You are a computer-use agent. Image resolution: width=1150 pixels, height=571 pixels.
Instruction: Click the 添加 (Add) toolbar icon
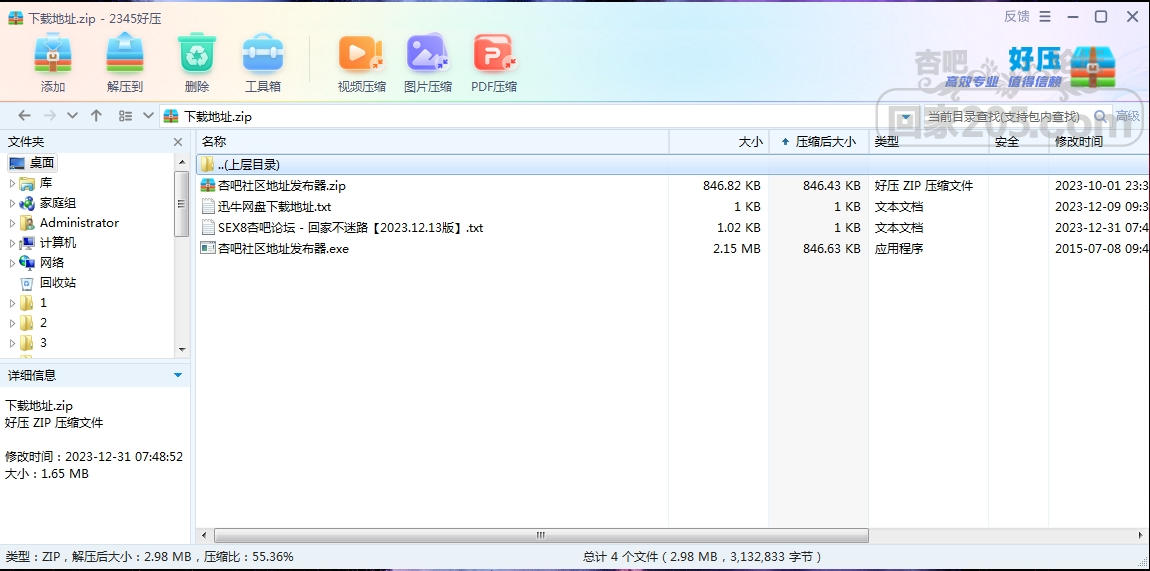pyautogui.click(x=53, y=54)
